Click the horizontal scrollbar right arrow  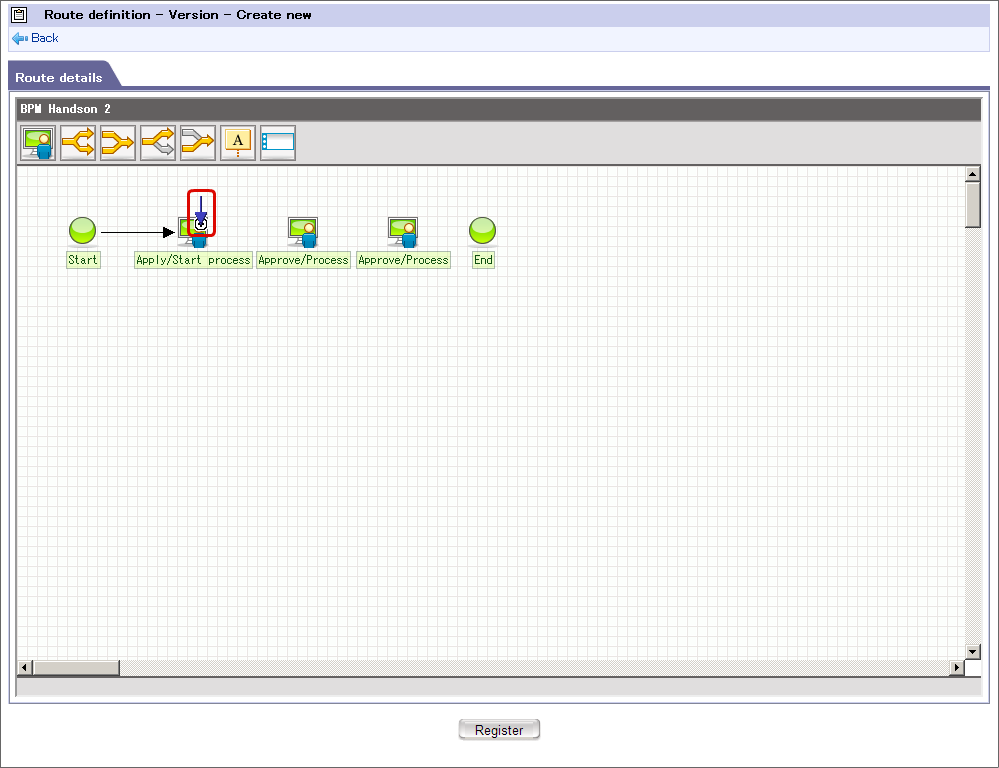click(x=956, y=667)
